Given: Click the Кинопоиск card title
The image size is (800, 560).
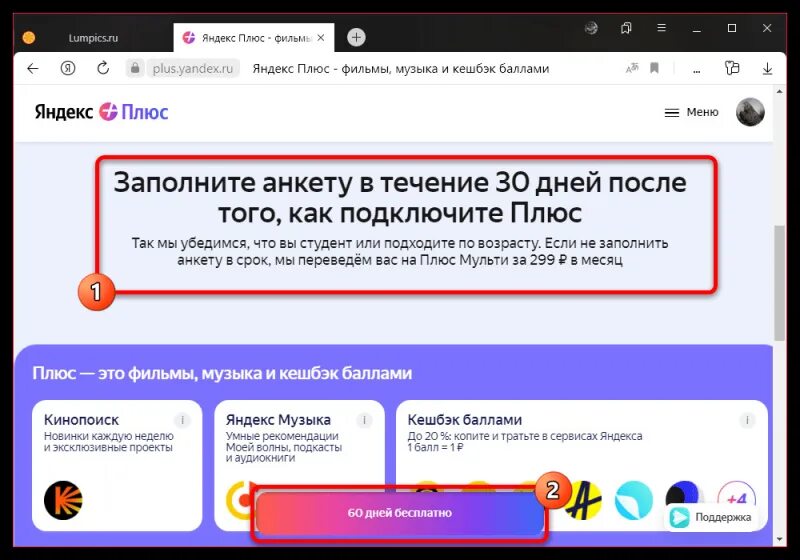Looking at the screenshot, I should (x=81, y=420).
